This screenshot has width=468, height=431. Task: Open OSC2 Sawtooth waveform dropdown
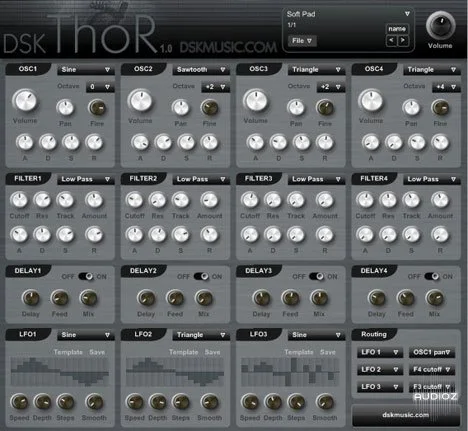coord(201,70)
